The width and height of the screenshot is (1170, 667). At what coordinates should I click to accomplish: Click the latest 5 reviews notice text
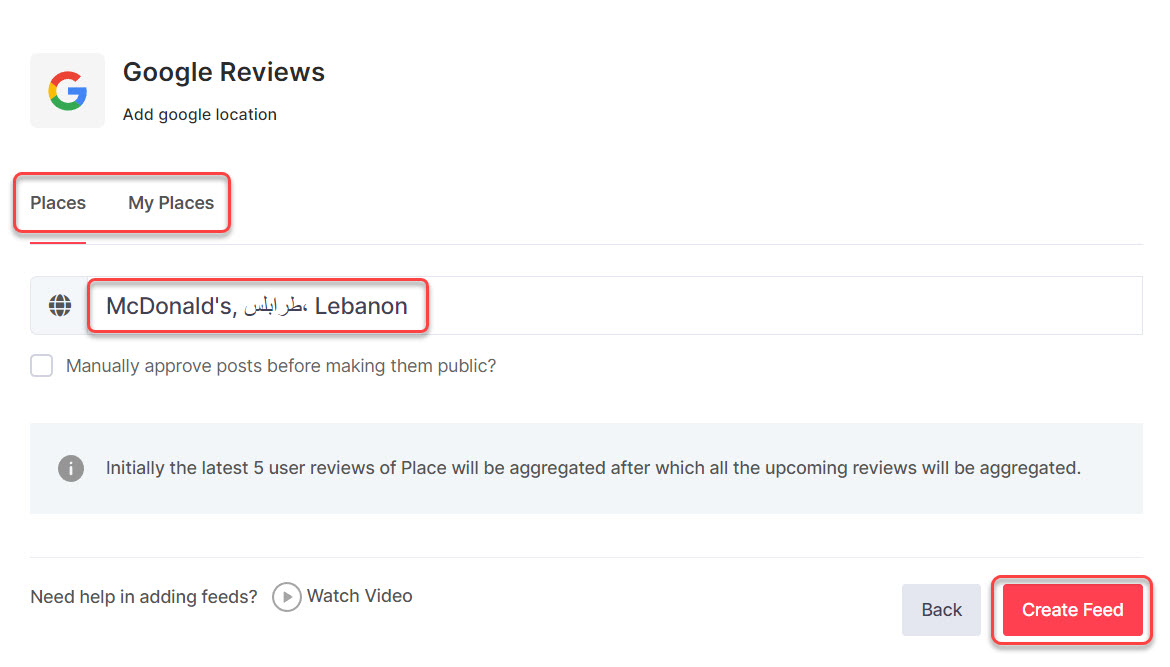pos(593,468)
